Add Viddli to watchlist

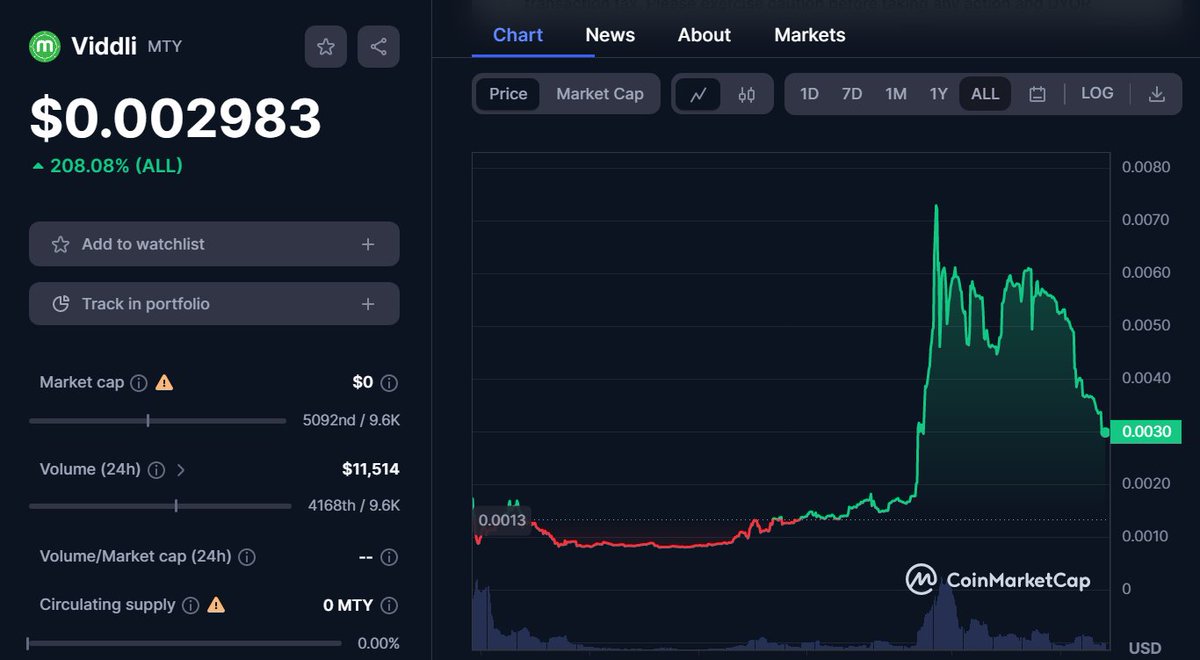(214, 244)
